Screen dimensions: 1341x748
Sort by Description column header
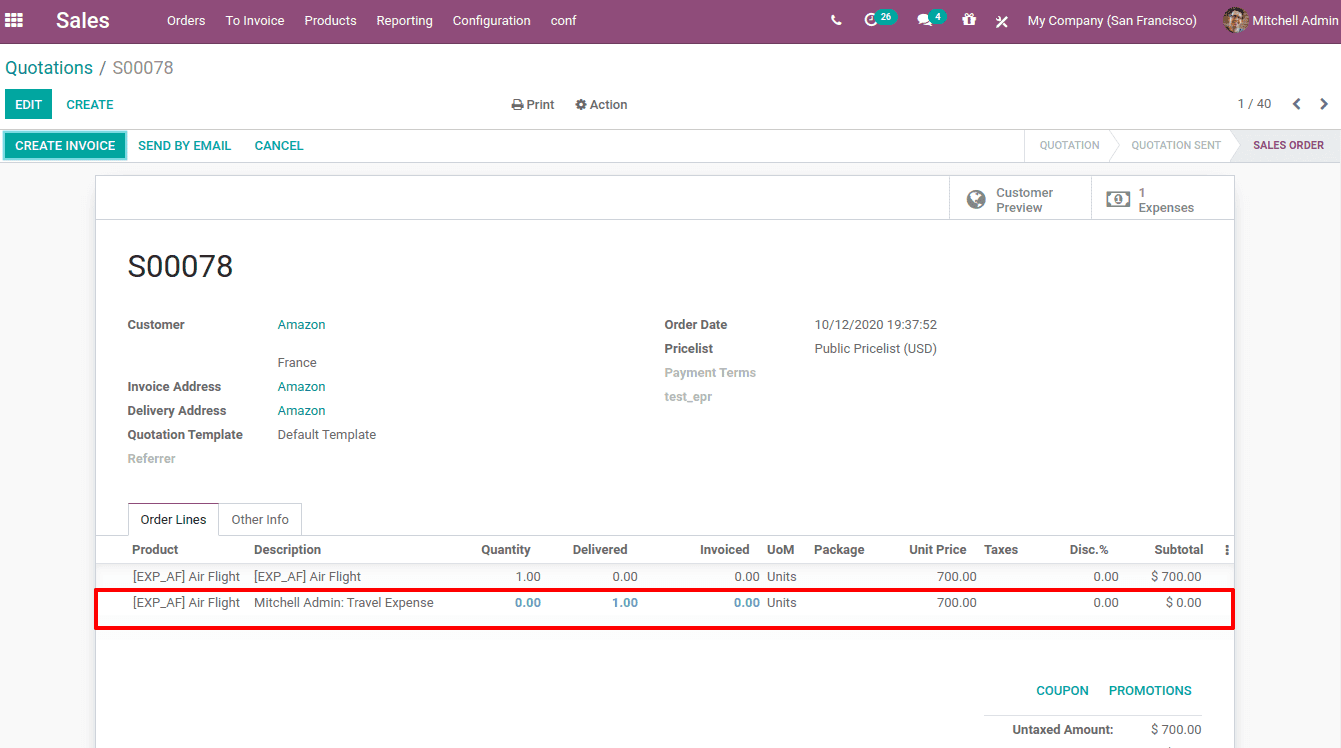tap(287, 550)
